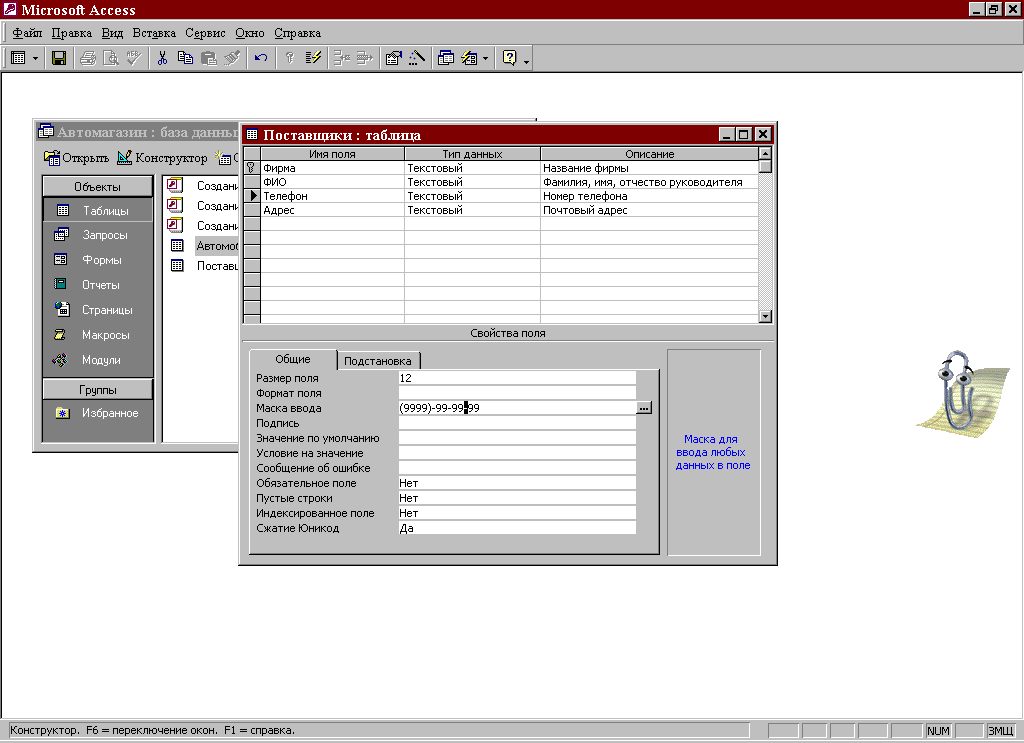Click the ФИО field name cell
Image resolution: width=1024 pixels, height=743 pixels.
click(x=332, y=182)
